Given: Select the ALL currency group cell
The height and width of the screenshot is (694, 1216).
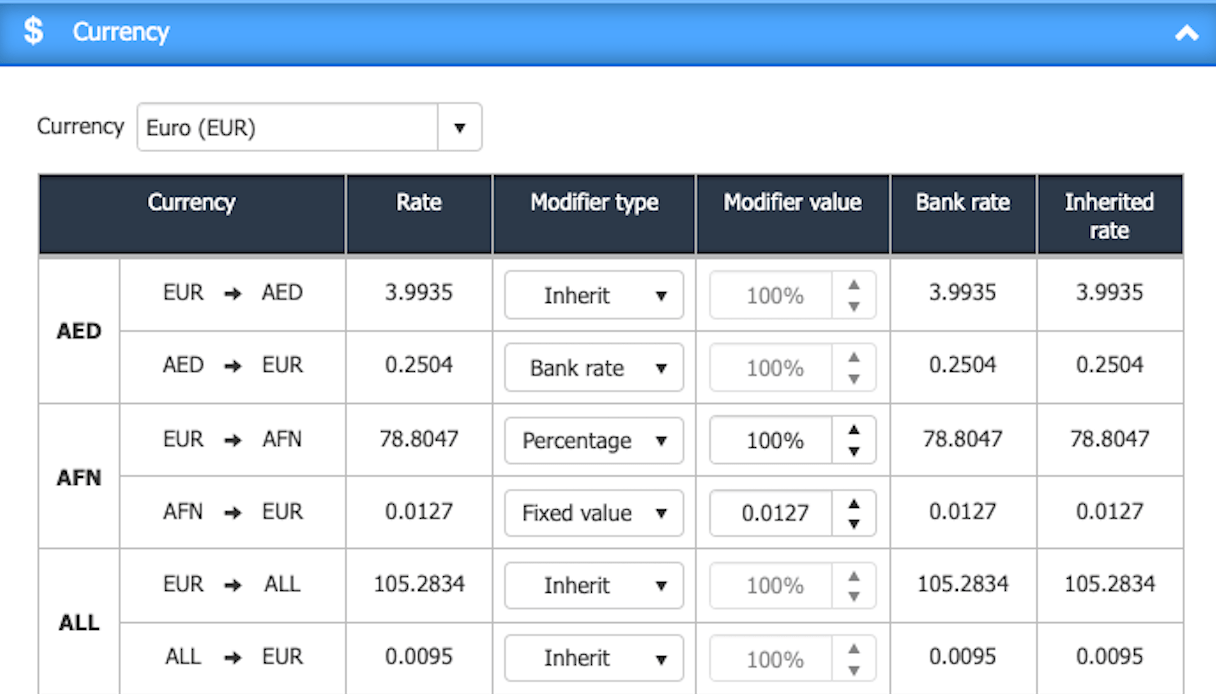Looking at the screenshot, I should 79,622.
